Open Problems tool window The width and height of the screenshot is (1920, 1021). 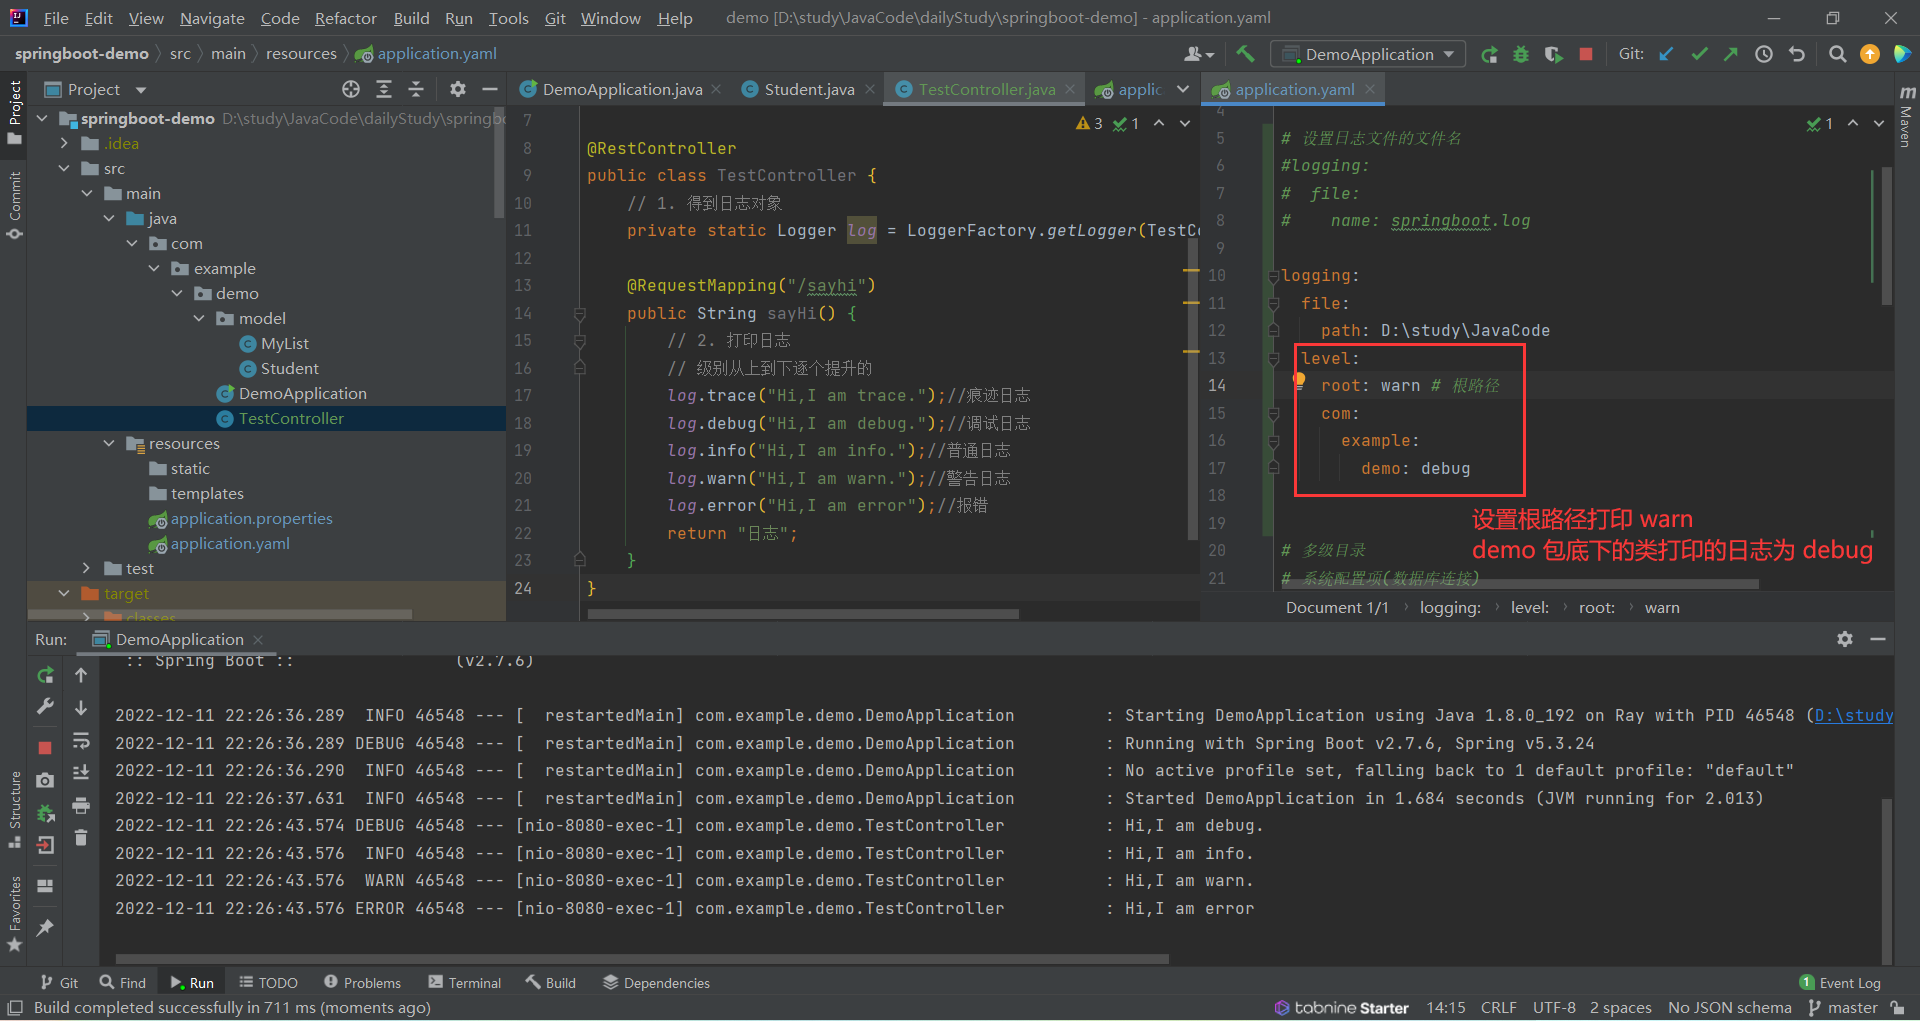(362, 983)
